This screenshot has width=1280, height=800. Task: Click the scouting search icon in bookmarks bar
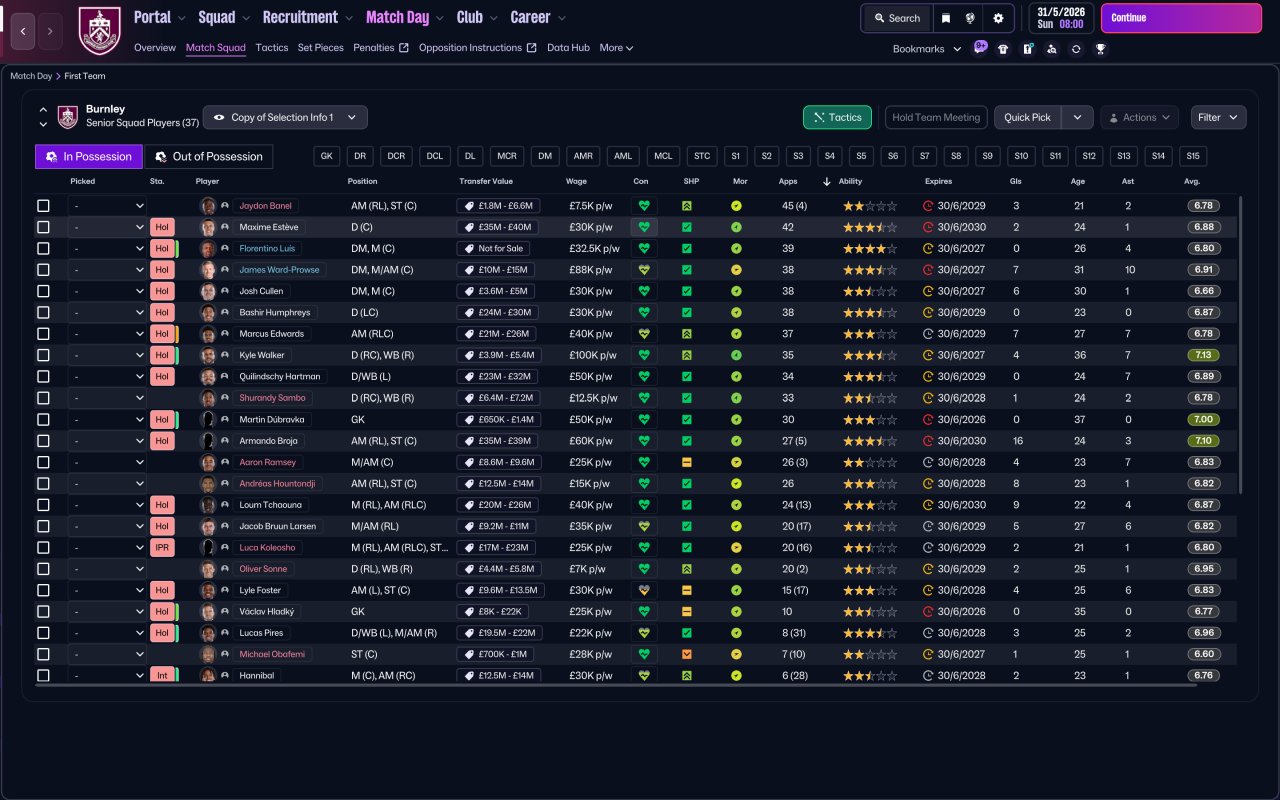(1051, 48)
